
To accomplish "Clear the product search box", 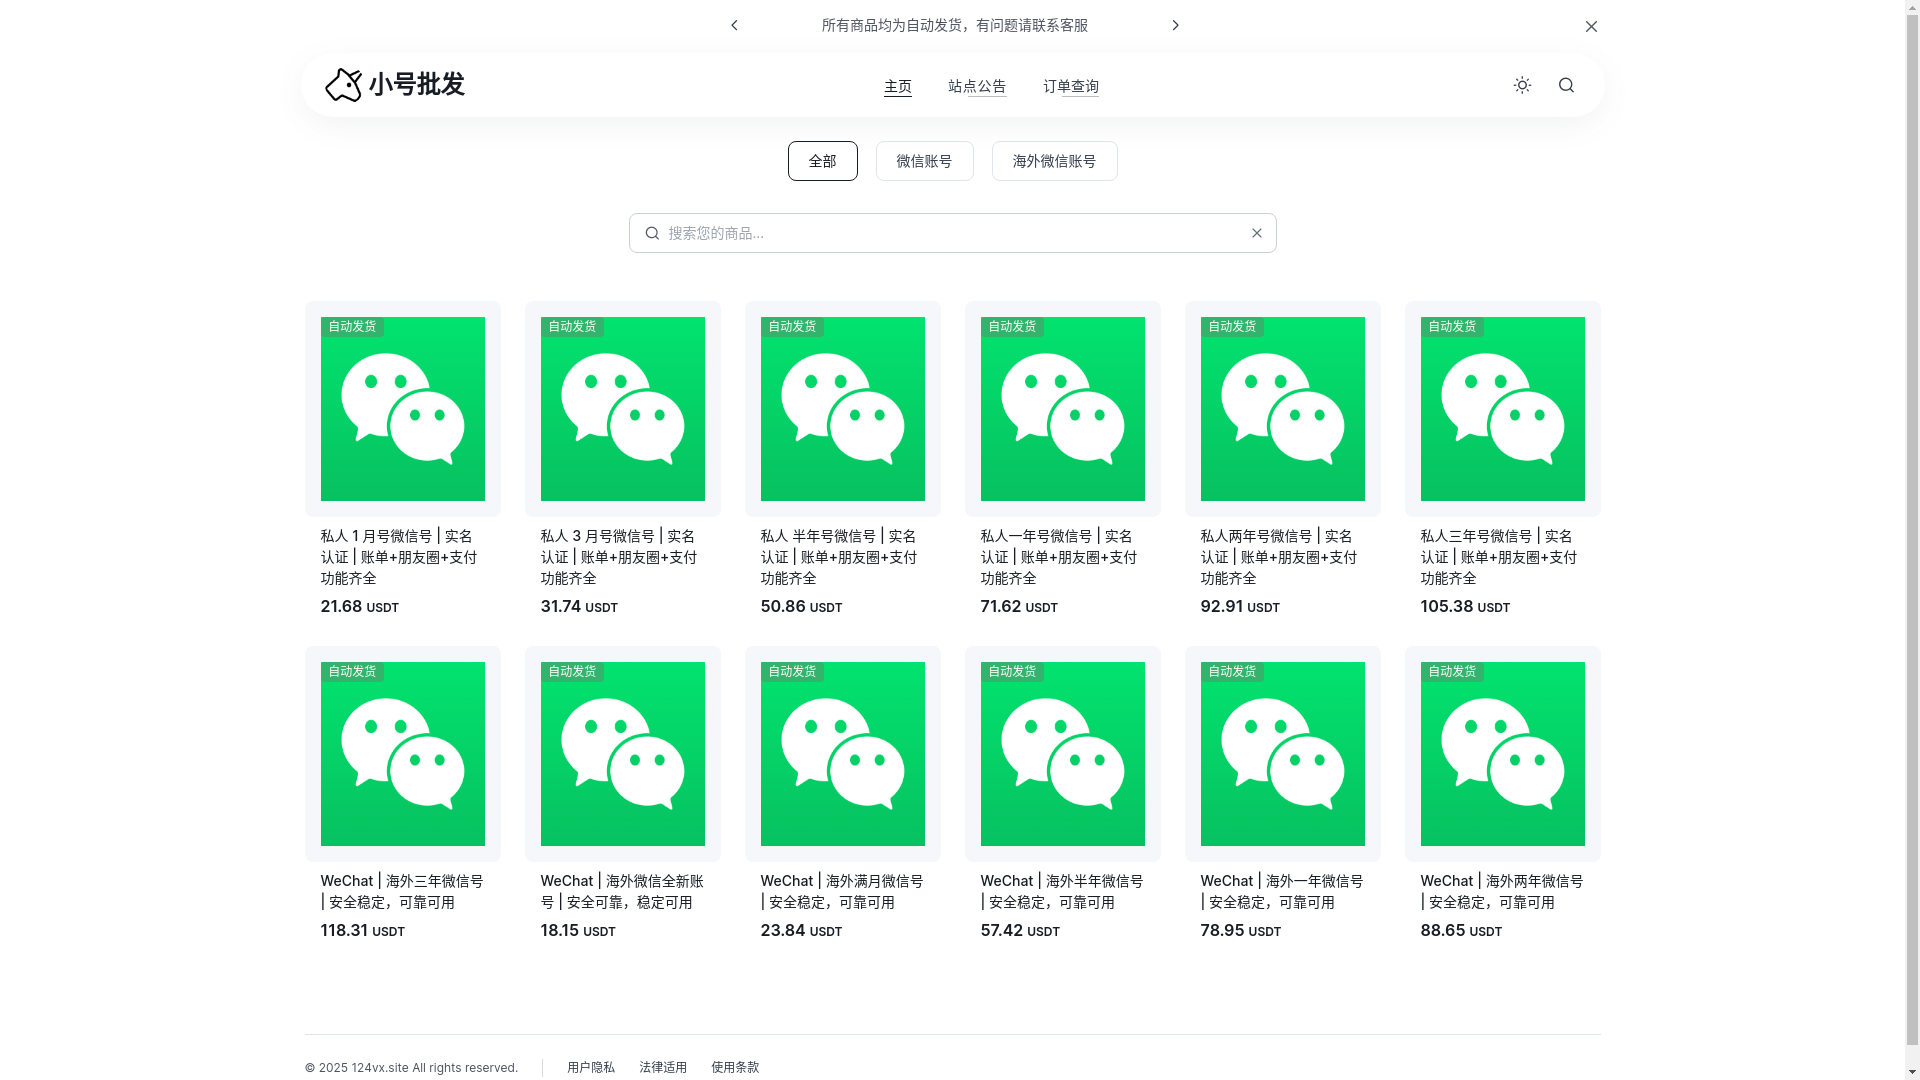I will [1257, 233].
